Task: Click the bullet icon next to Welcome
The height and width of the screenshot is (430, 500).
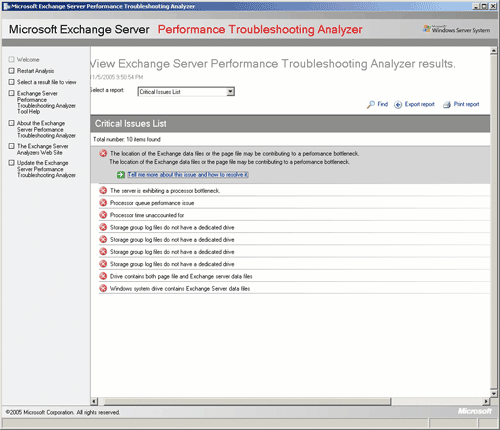Action: (x=12, y=59)
